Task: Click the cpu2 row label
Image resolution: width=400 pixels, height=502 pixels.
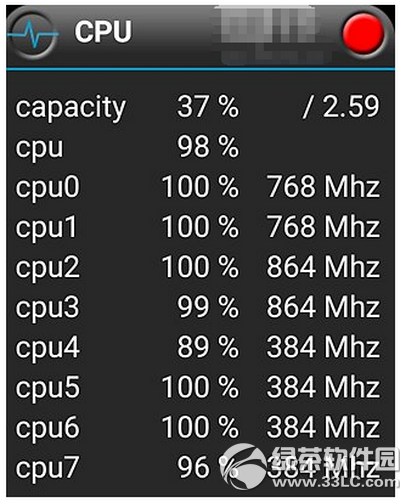Action: [x=48, y=268]
